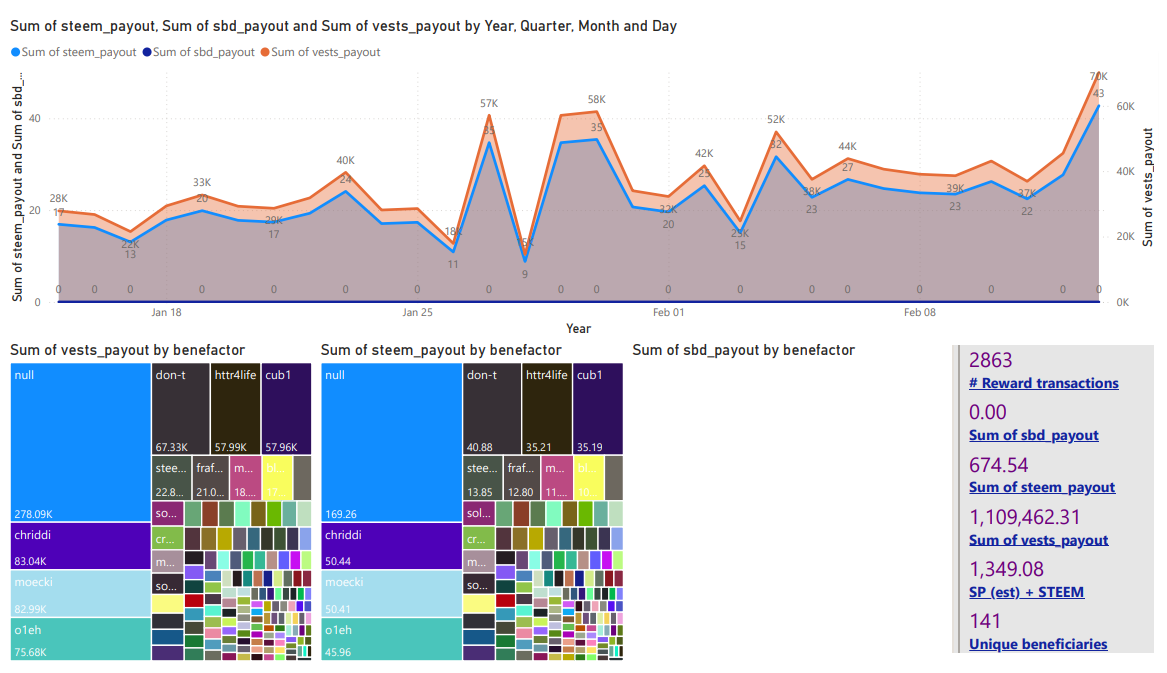
Task: Click the httr4life tile showing 35.21
Action: pos(547,409)
